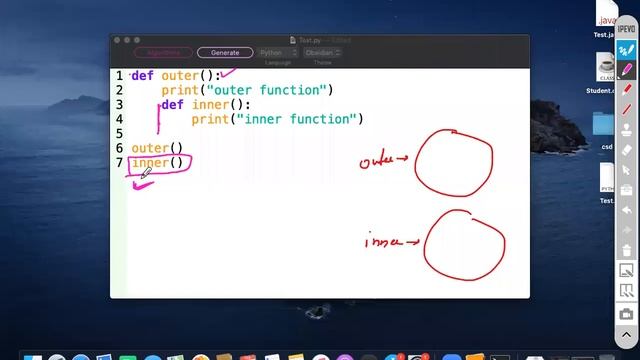Select the red marker pen tool
This screenshot has height=360, width=640.
point(627,90)
